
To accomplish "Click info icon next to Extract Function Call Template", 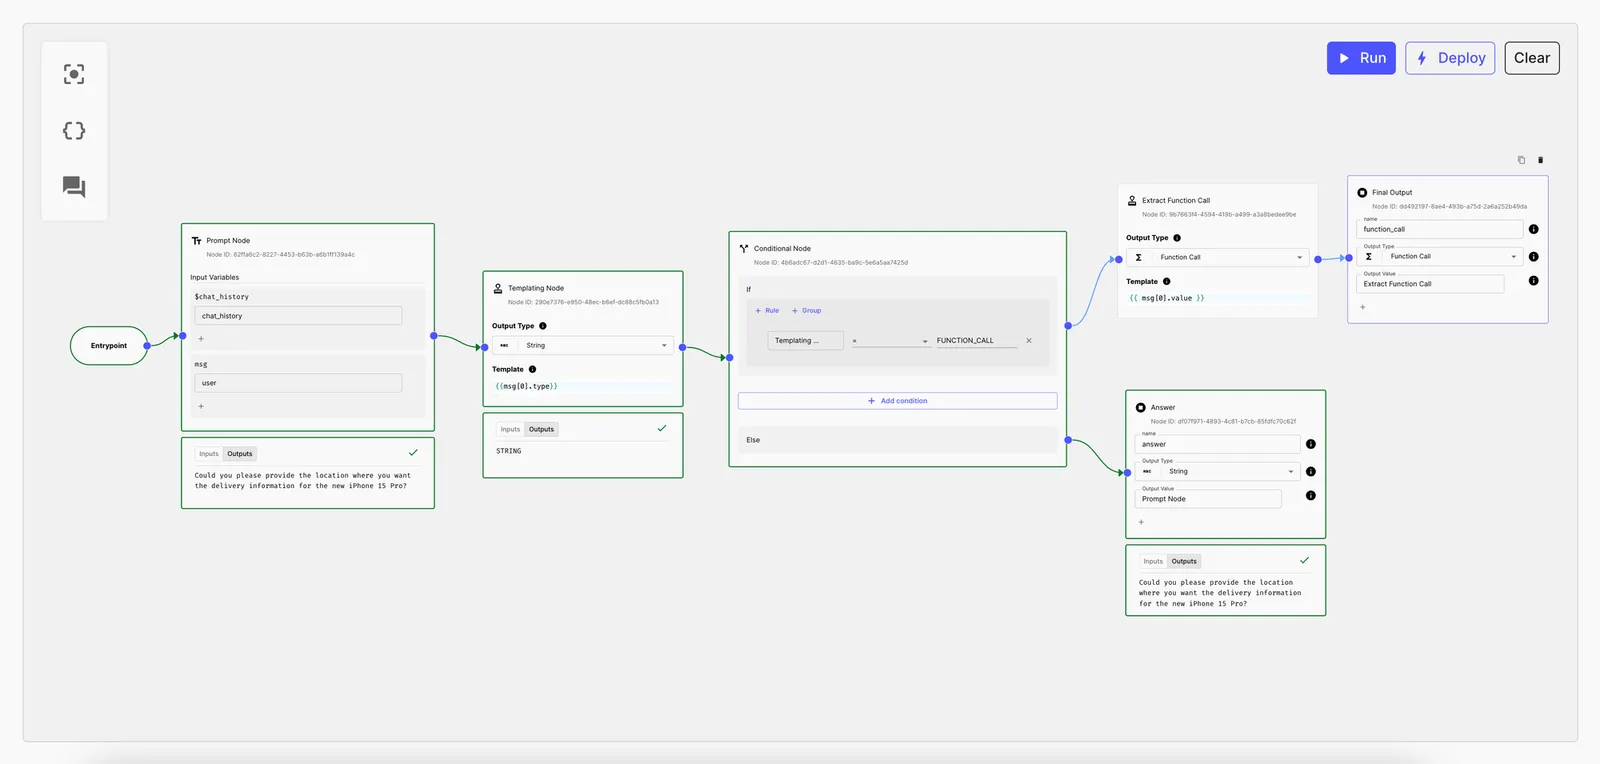I will (x=1166, y=282).
